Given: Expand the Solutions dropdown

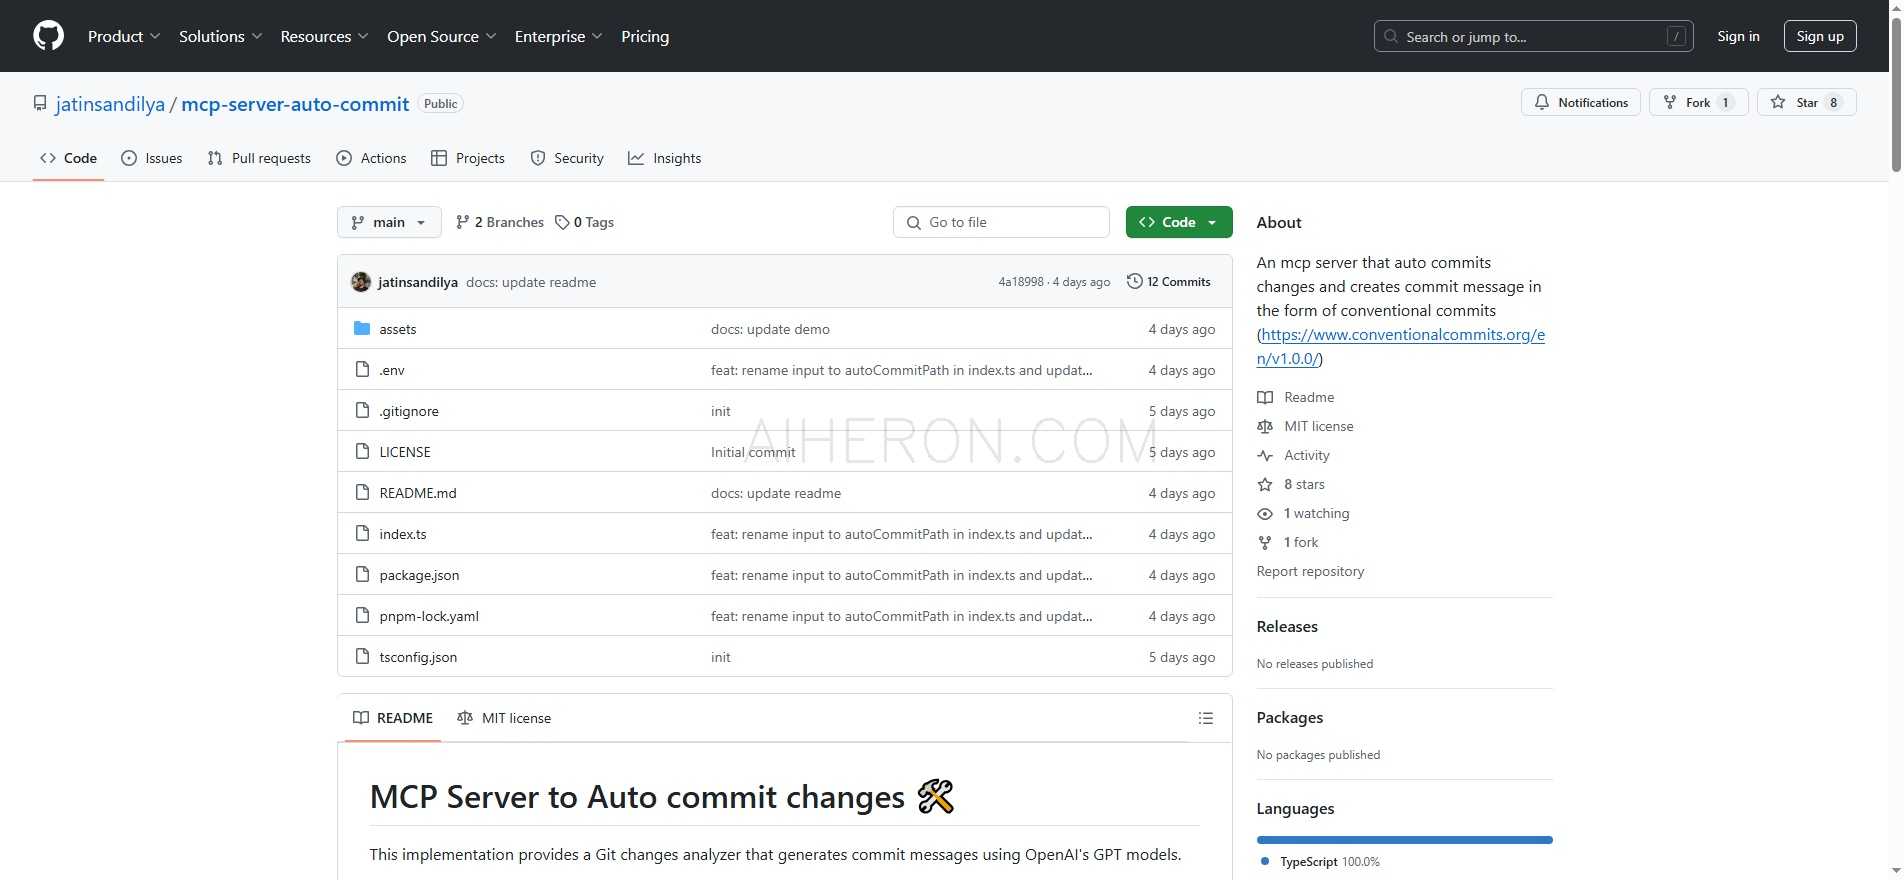Looking at the screenshot, I should (220, 36).
